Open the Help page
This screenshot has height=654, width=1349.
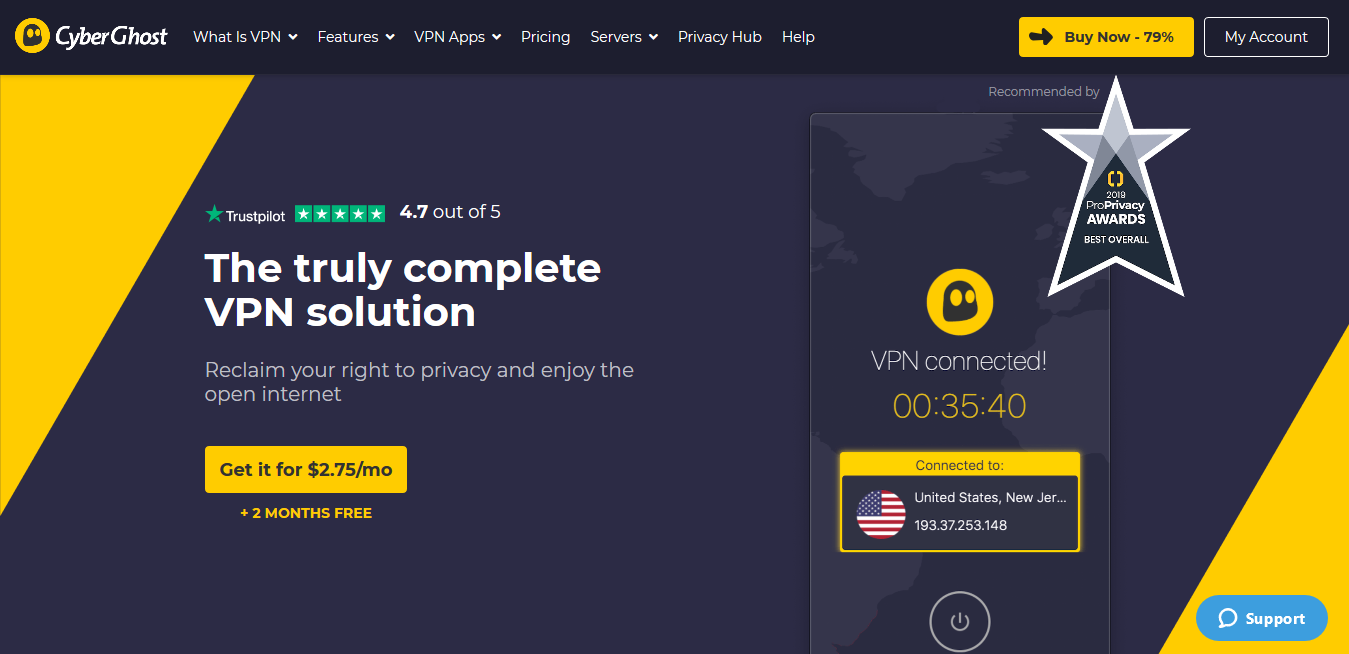click(x=798, y=37)
